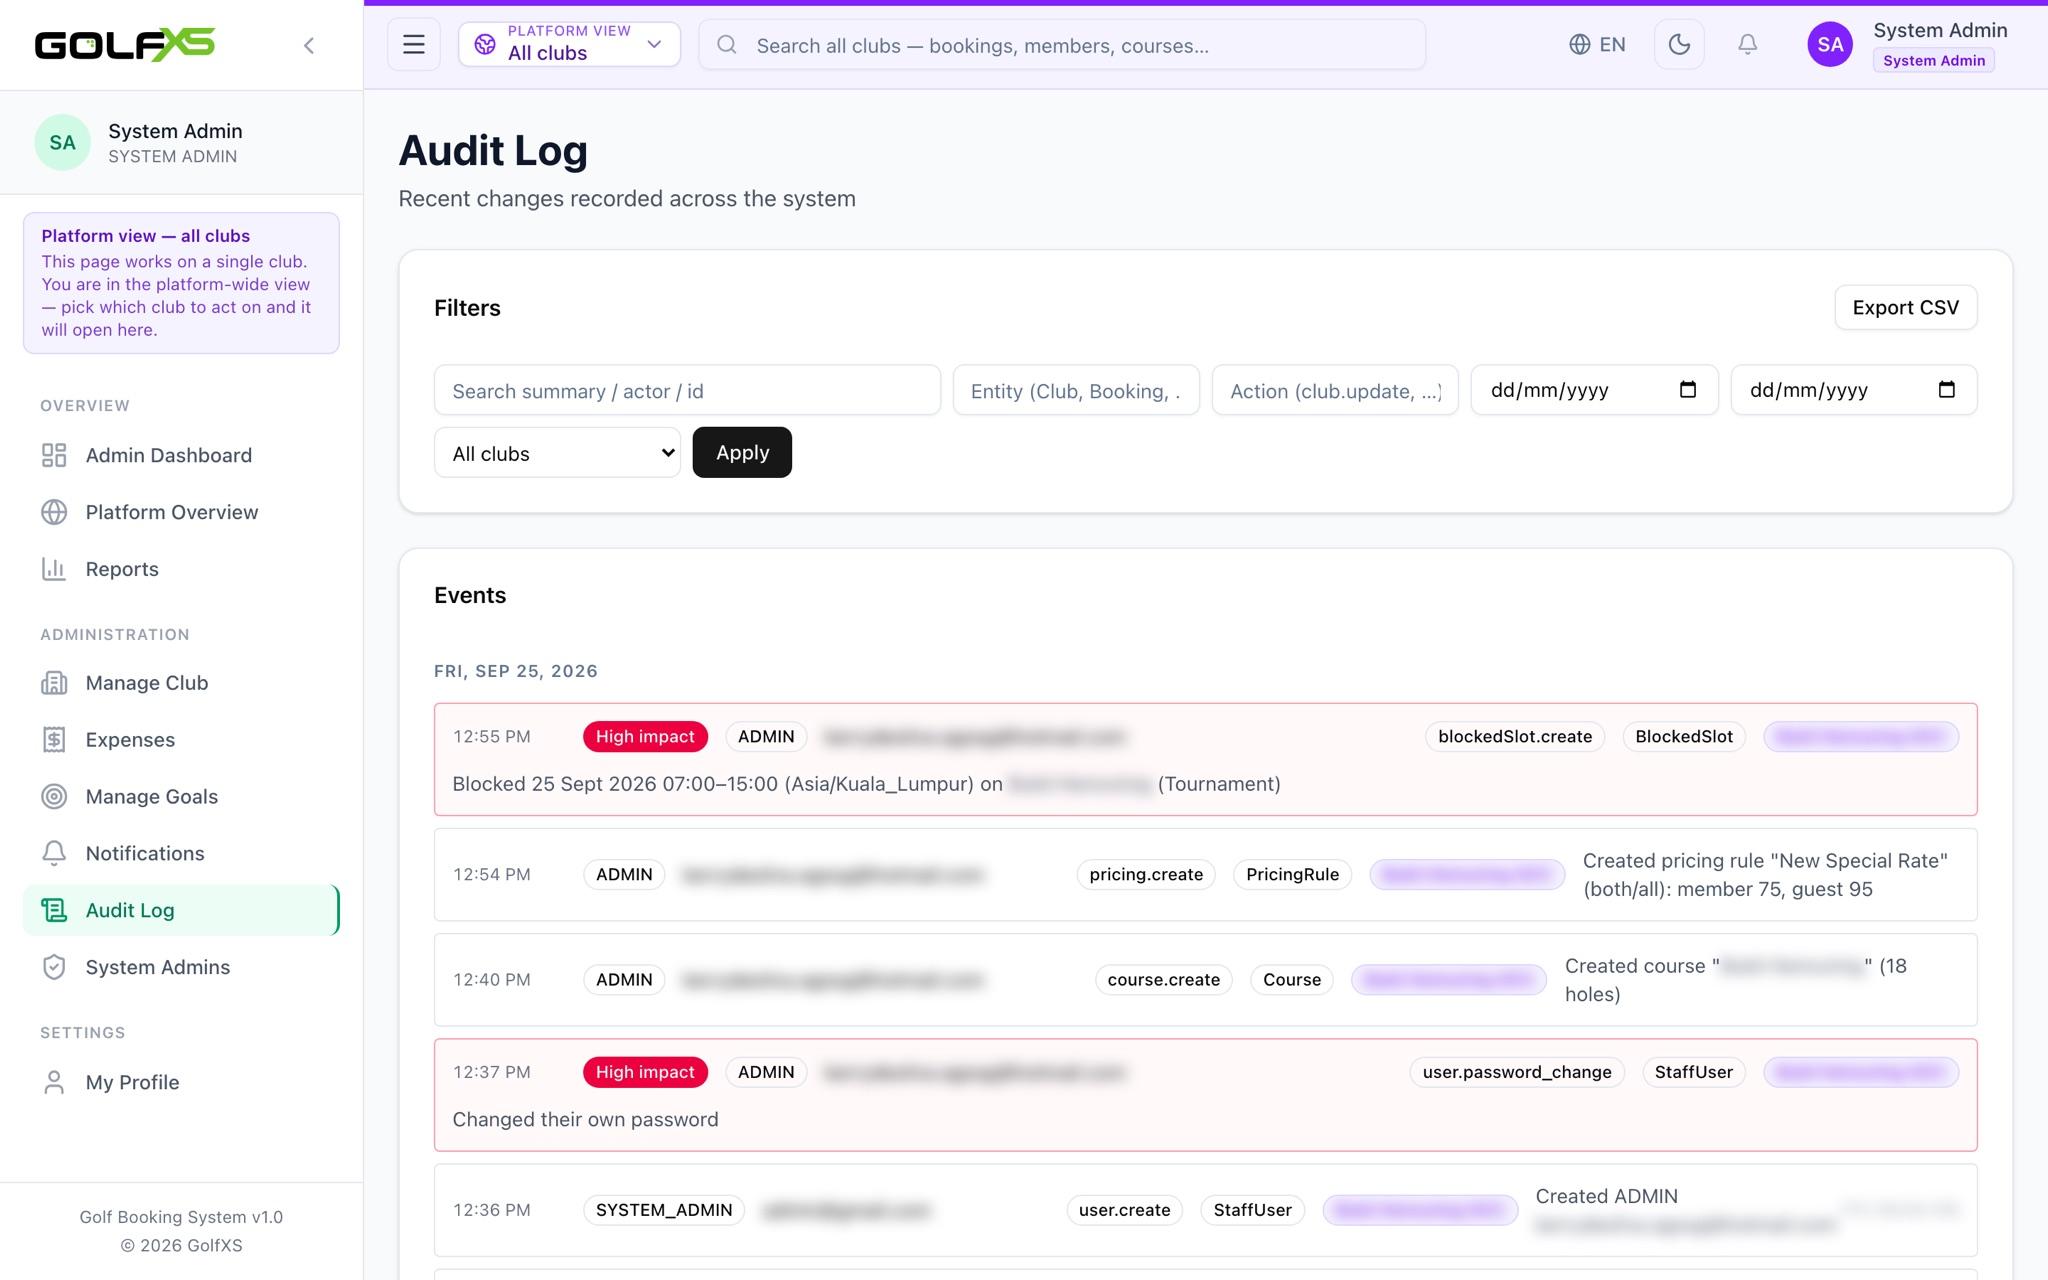2048x1280 pixels.
Task: Open the hamburger menu button
Action: click(x=414, y=44)
